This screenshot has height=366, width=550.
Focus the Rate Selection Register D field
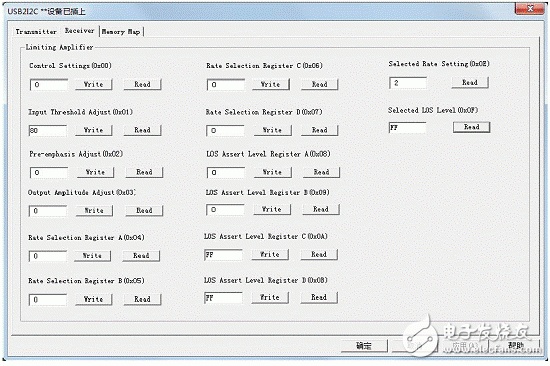click(225, 131)
